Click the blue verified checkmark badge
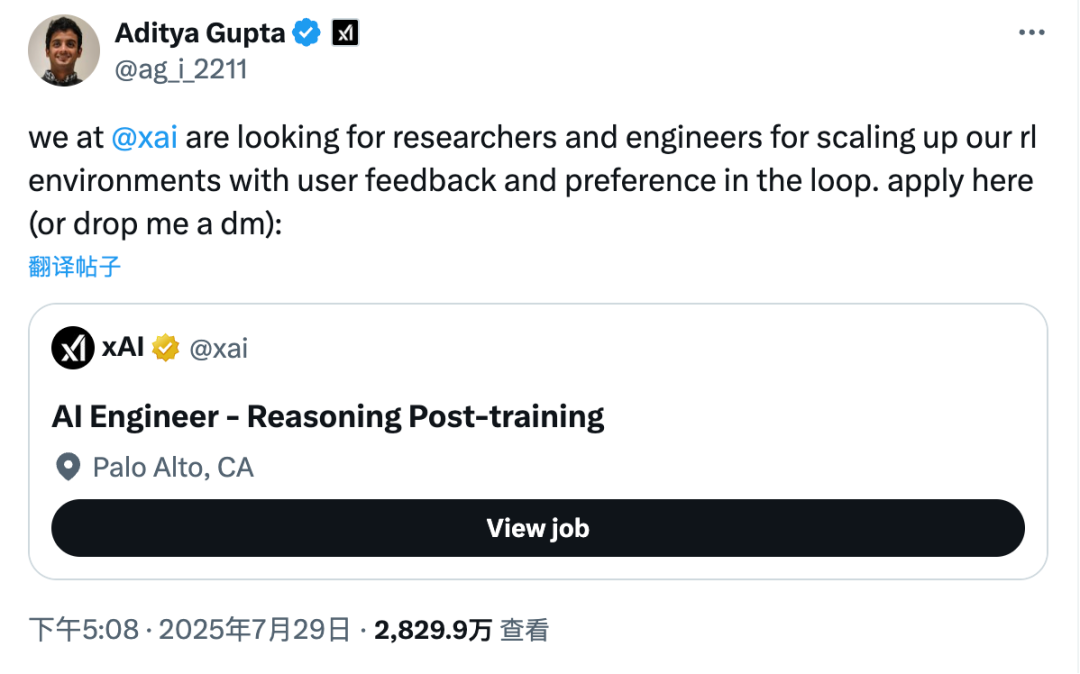 (x=306, y=33)
